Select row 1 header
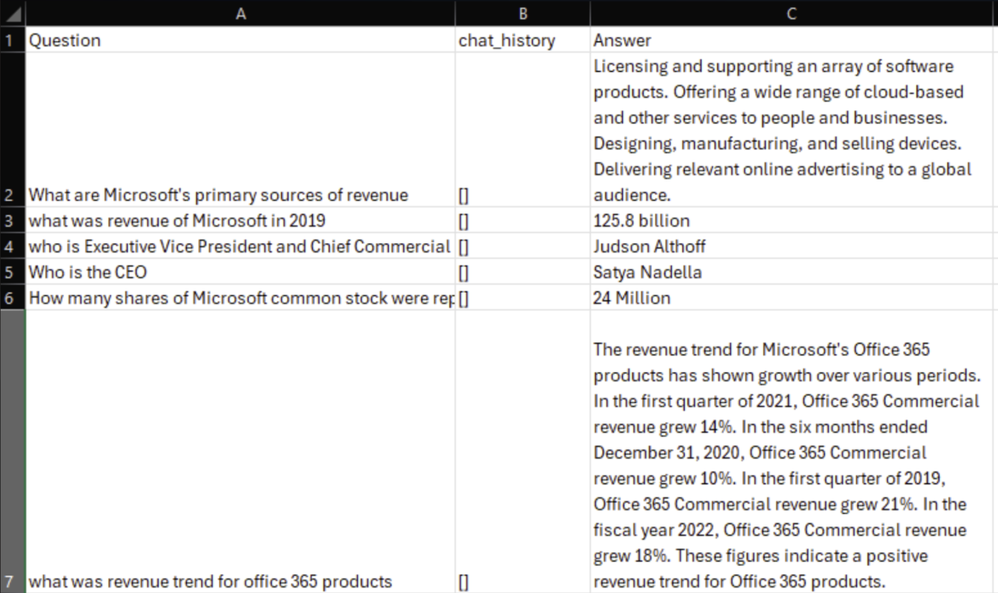The height and width of the screenshot is (593, 998). click(12, 40)
